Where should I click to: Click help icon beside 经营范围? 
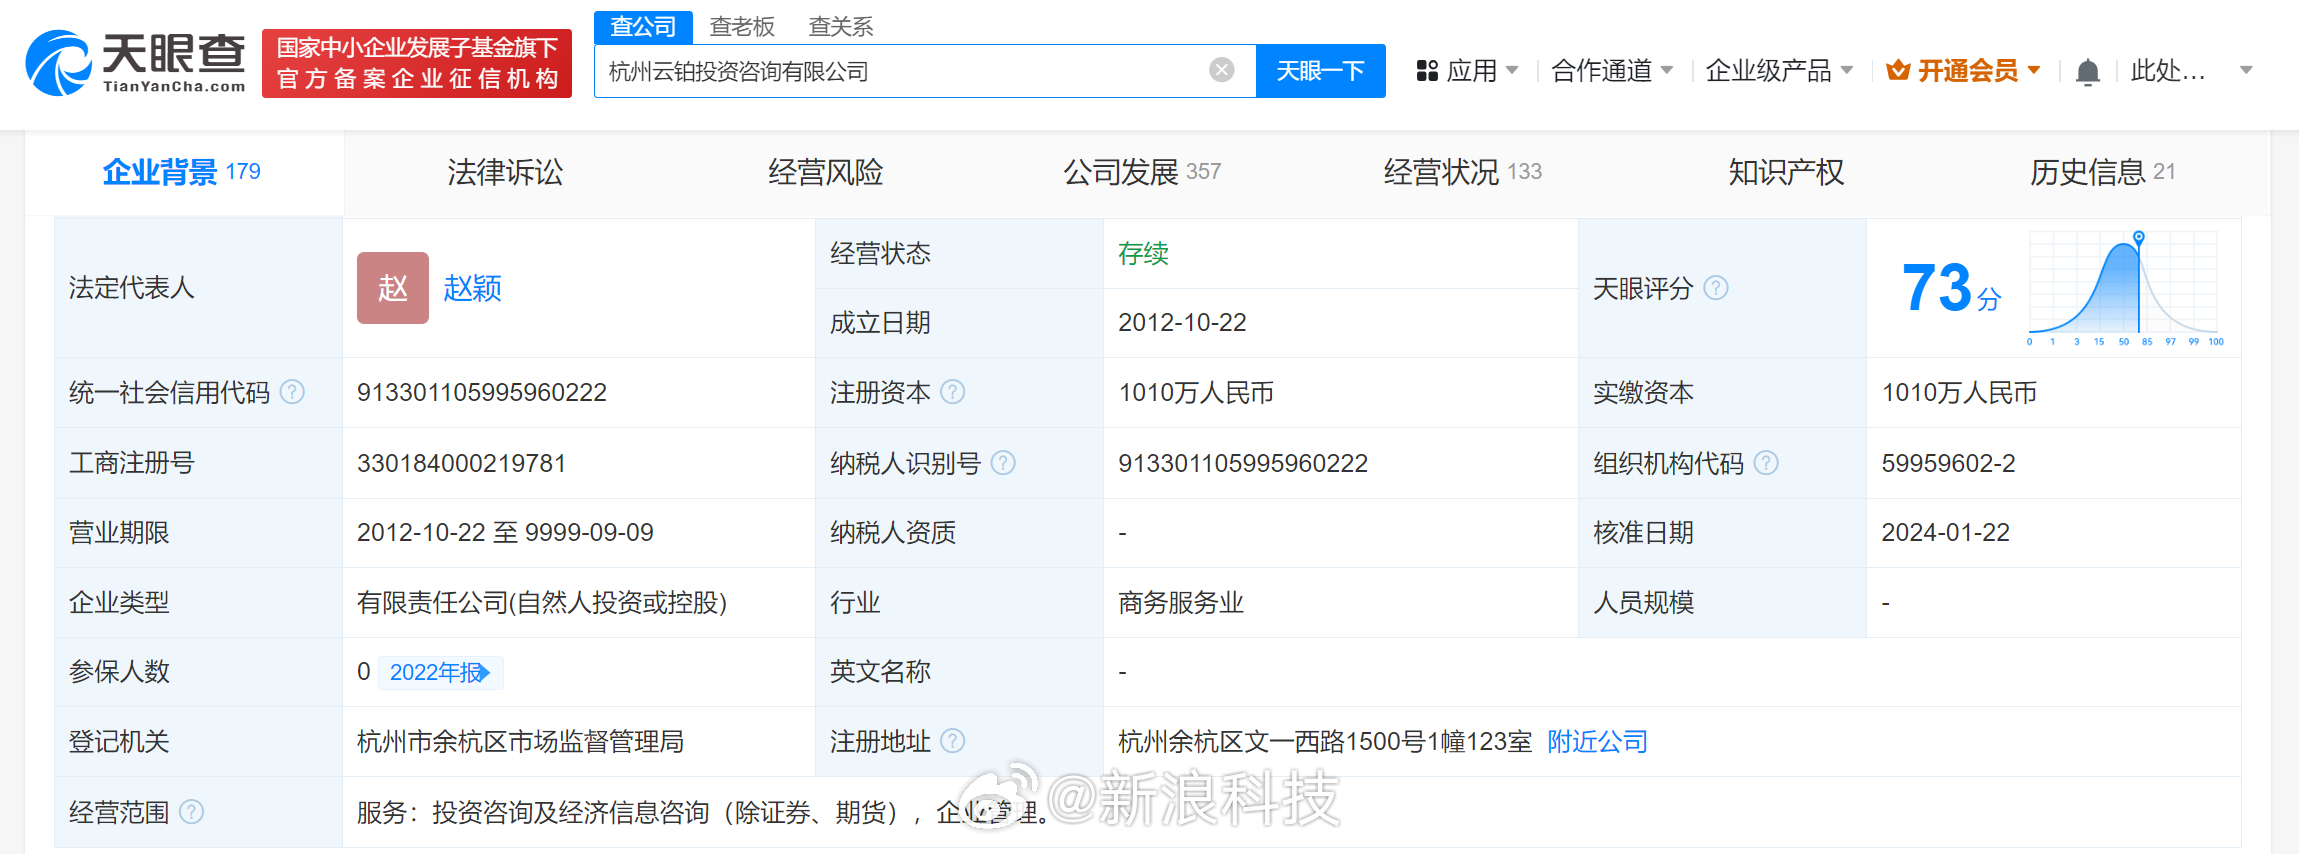point(191,812)
